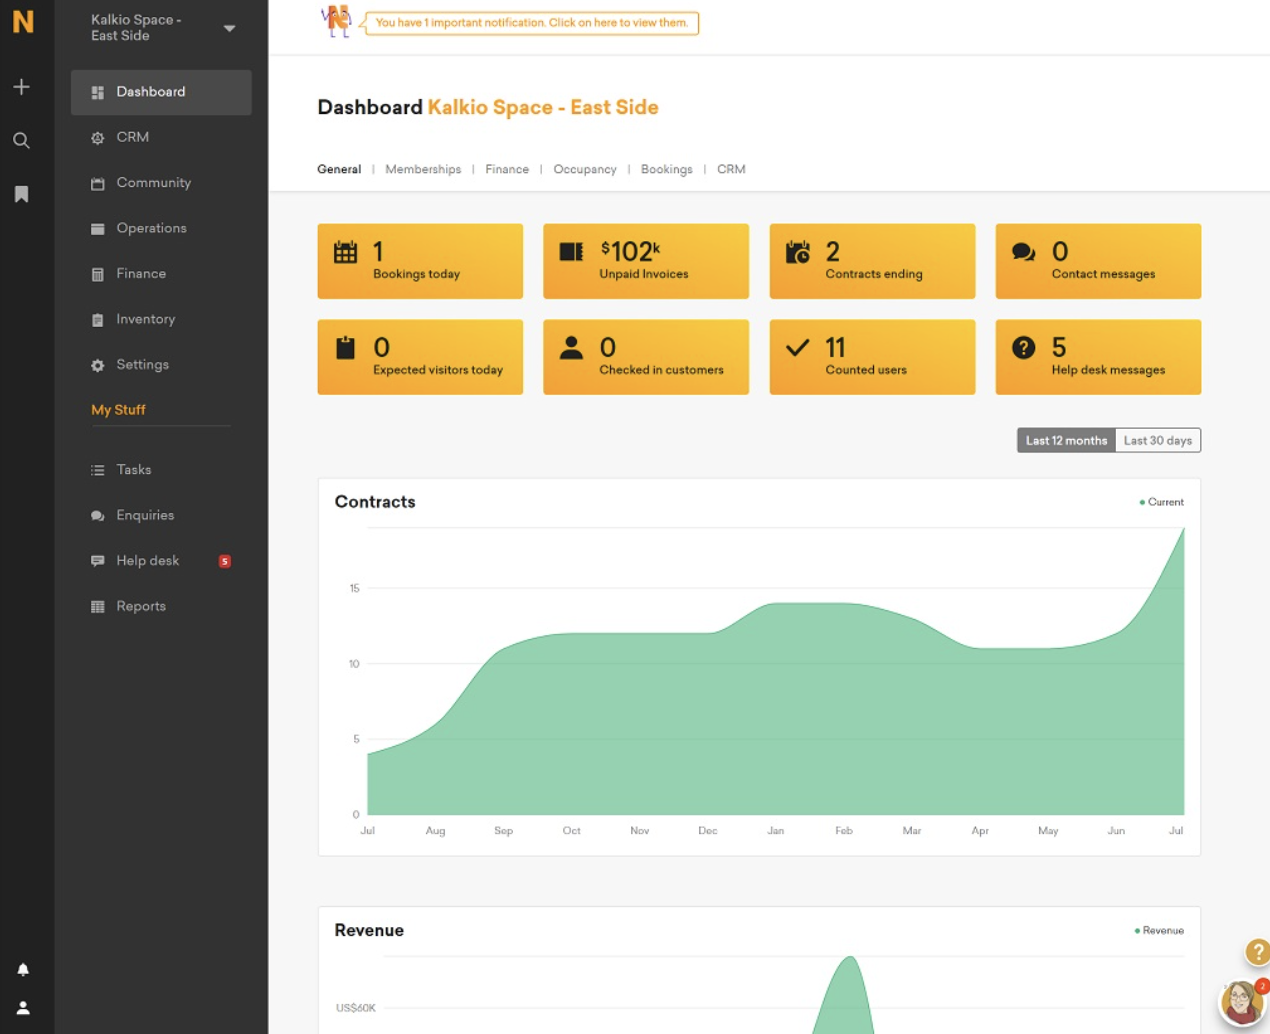Toggle the Current legend in Contracts chart
Screen dimensions: 1270x1034
pyautogui.click(x=1161, y=502)
